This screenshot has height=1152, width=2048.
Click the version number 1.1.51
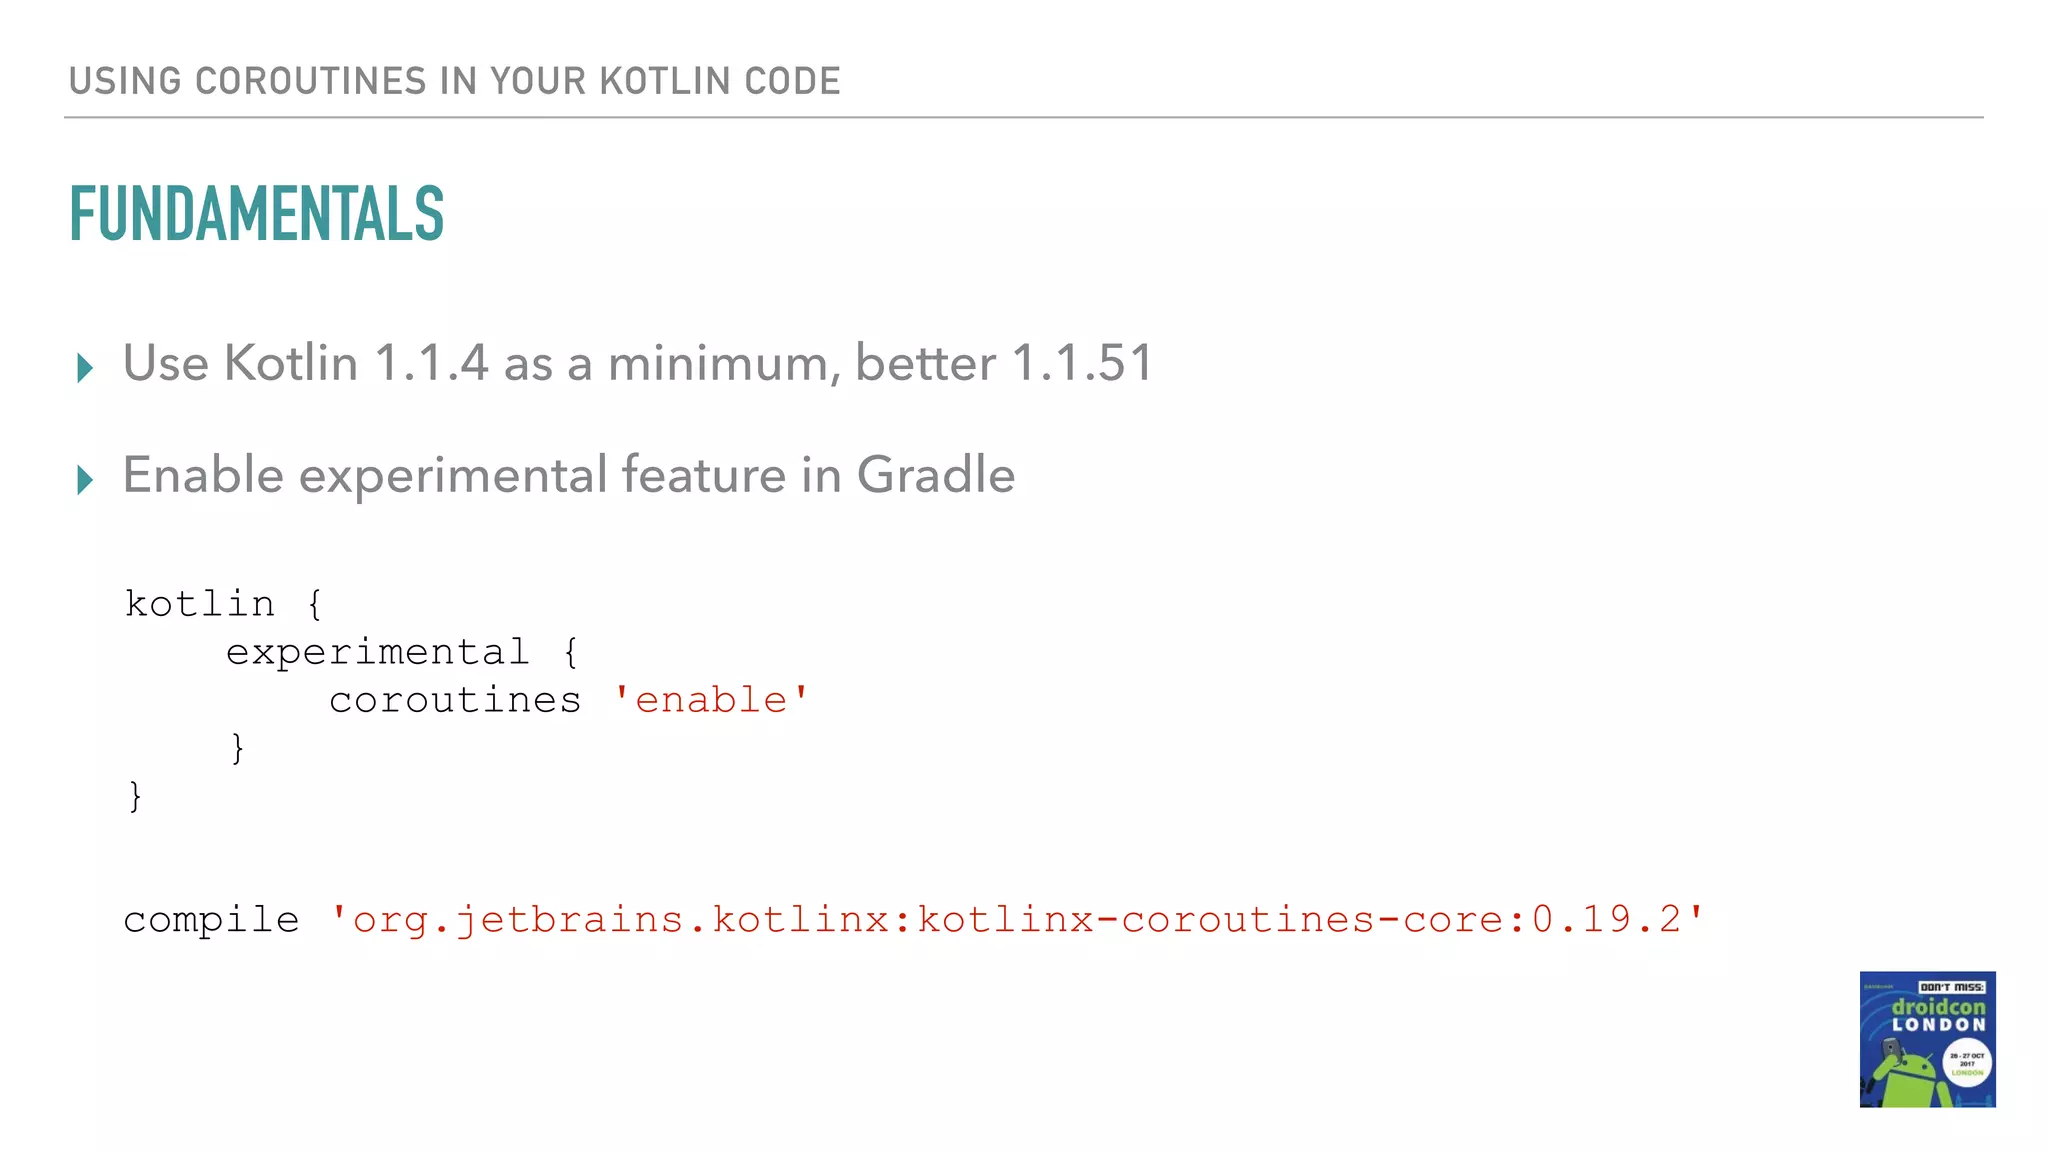pyautogui.click(x=1082, y=363)
